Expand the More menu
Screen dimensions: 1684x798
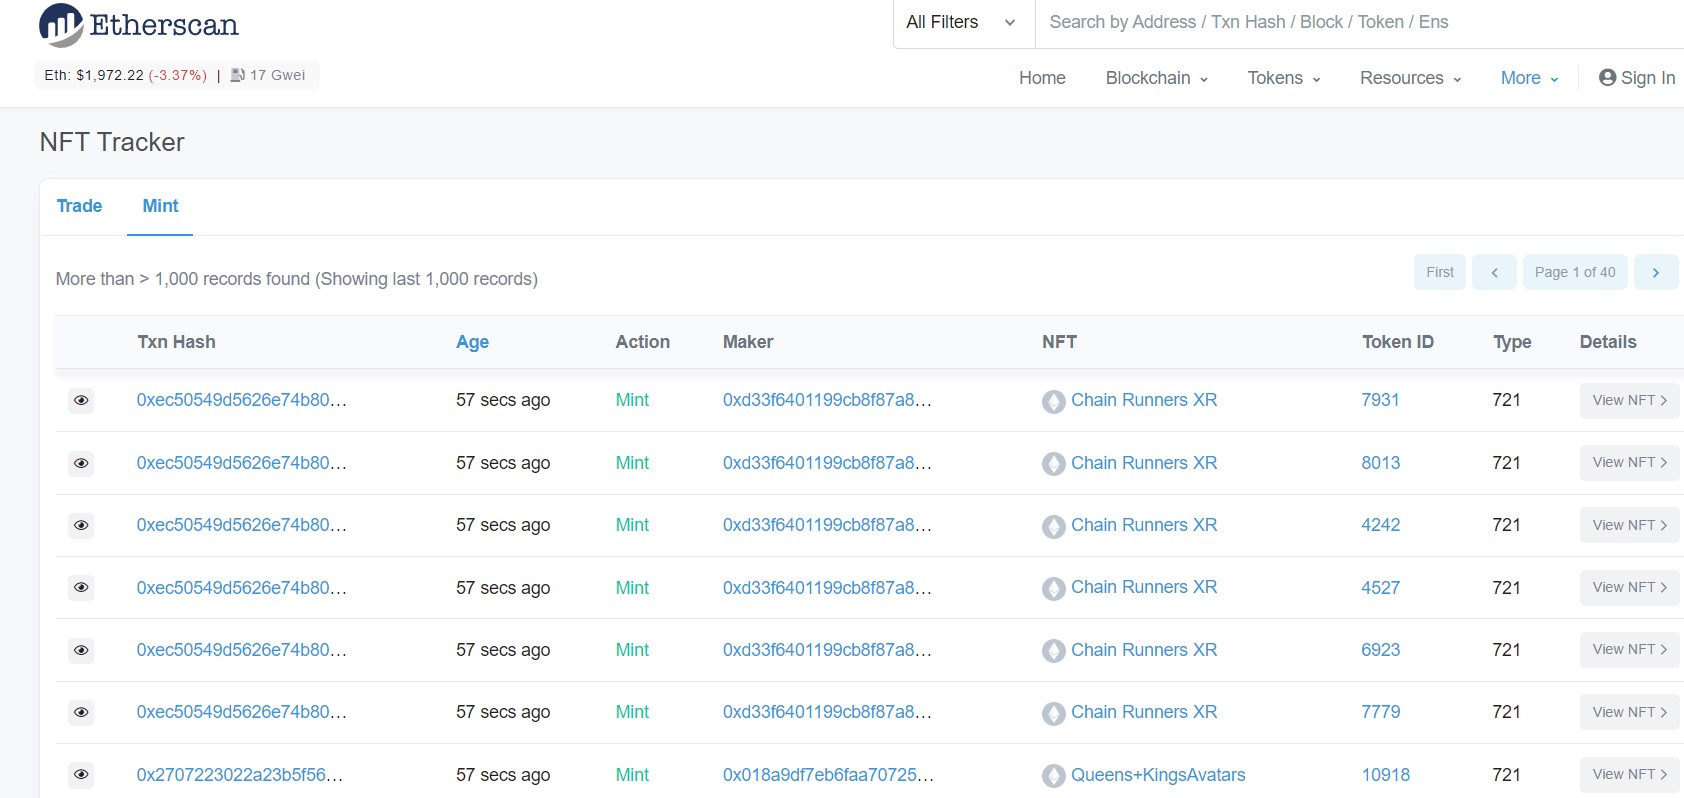[x=1530, y=78]
